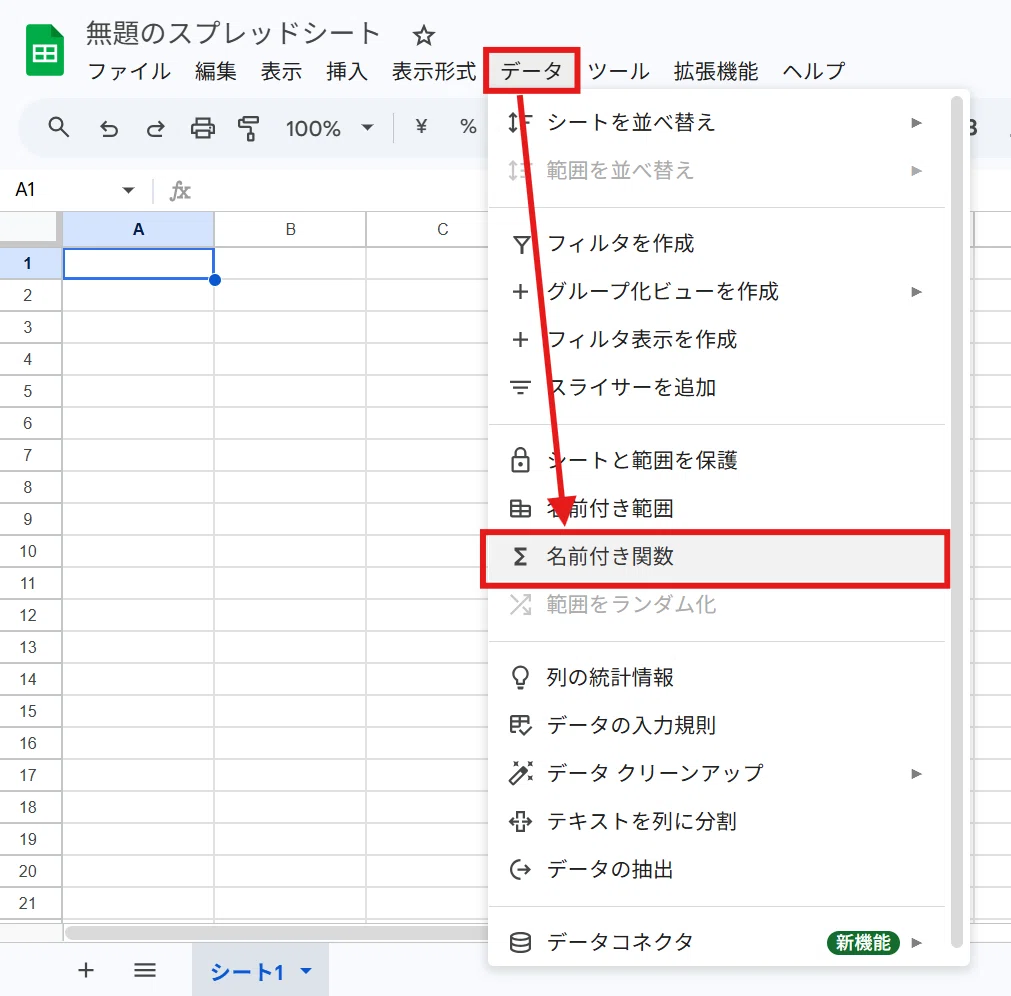Open the 挿入 menu
This screenshot has width=1011, height=996.
[x=347, y=71]
